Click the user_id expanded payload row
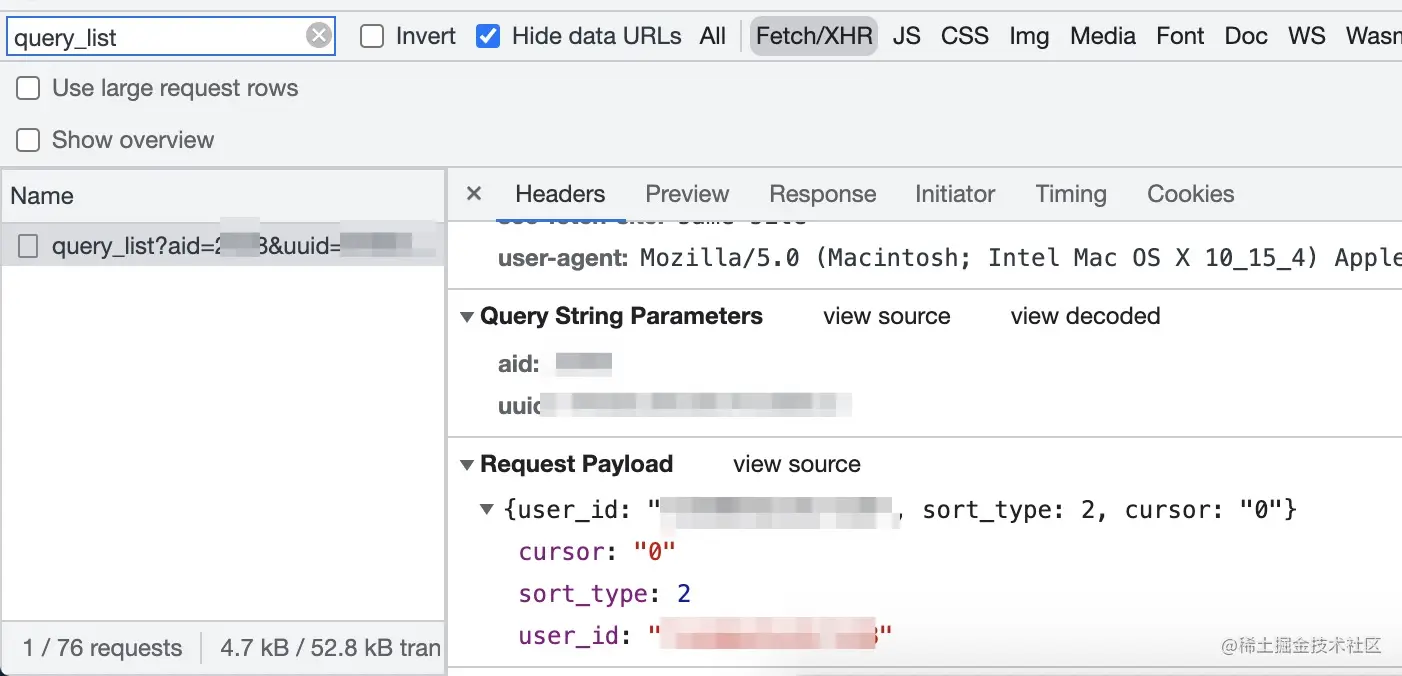This screenshot has height=676, width=1402. point(705,636)
